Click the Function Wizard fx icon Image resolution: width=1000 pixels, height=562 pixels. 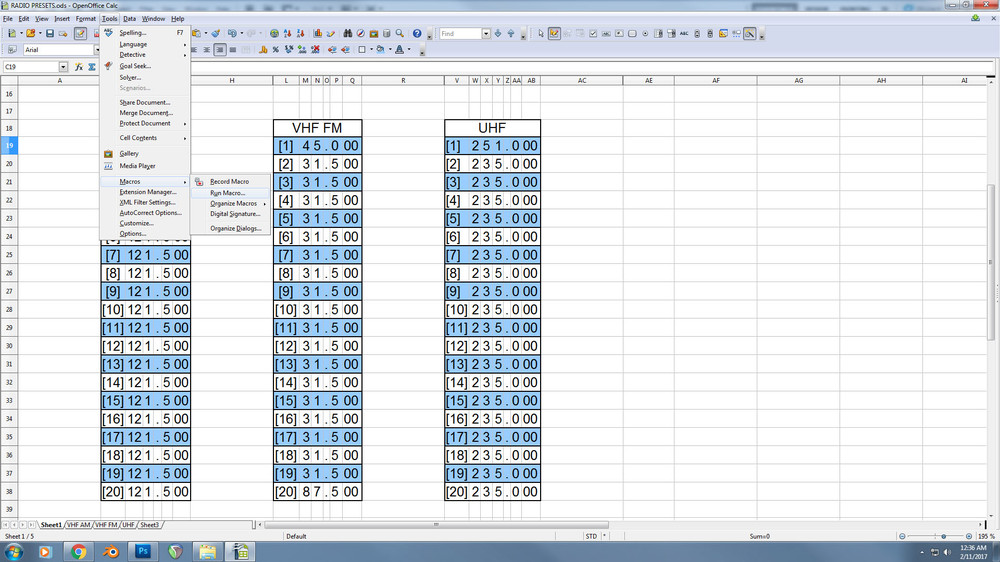coord(79,66)
